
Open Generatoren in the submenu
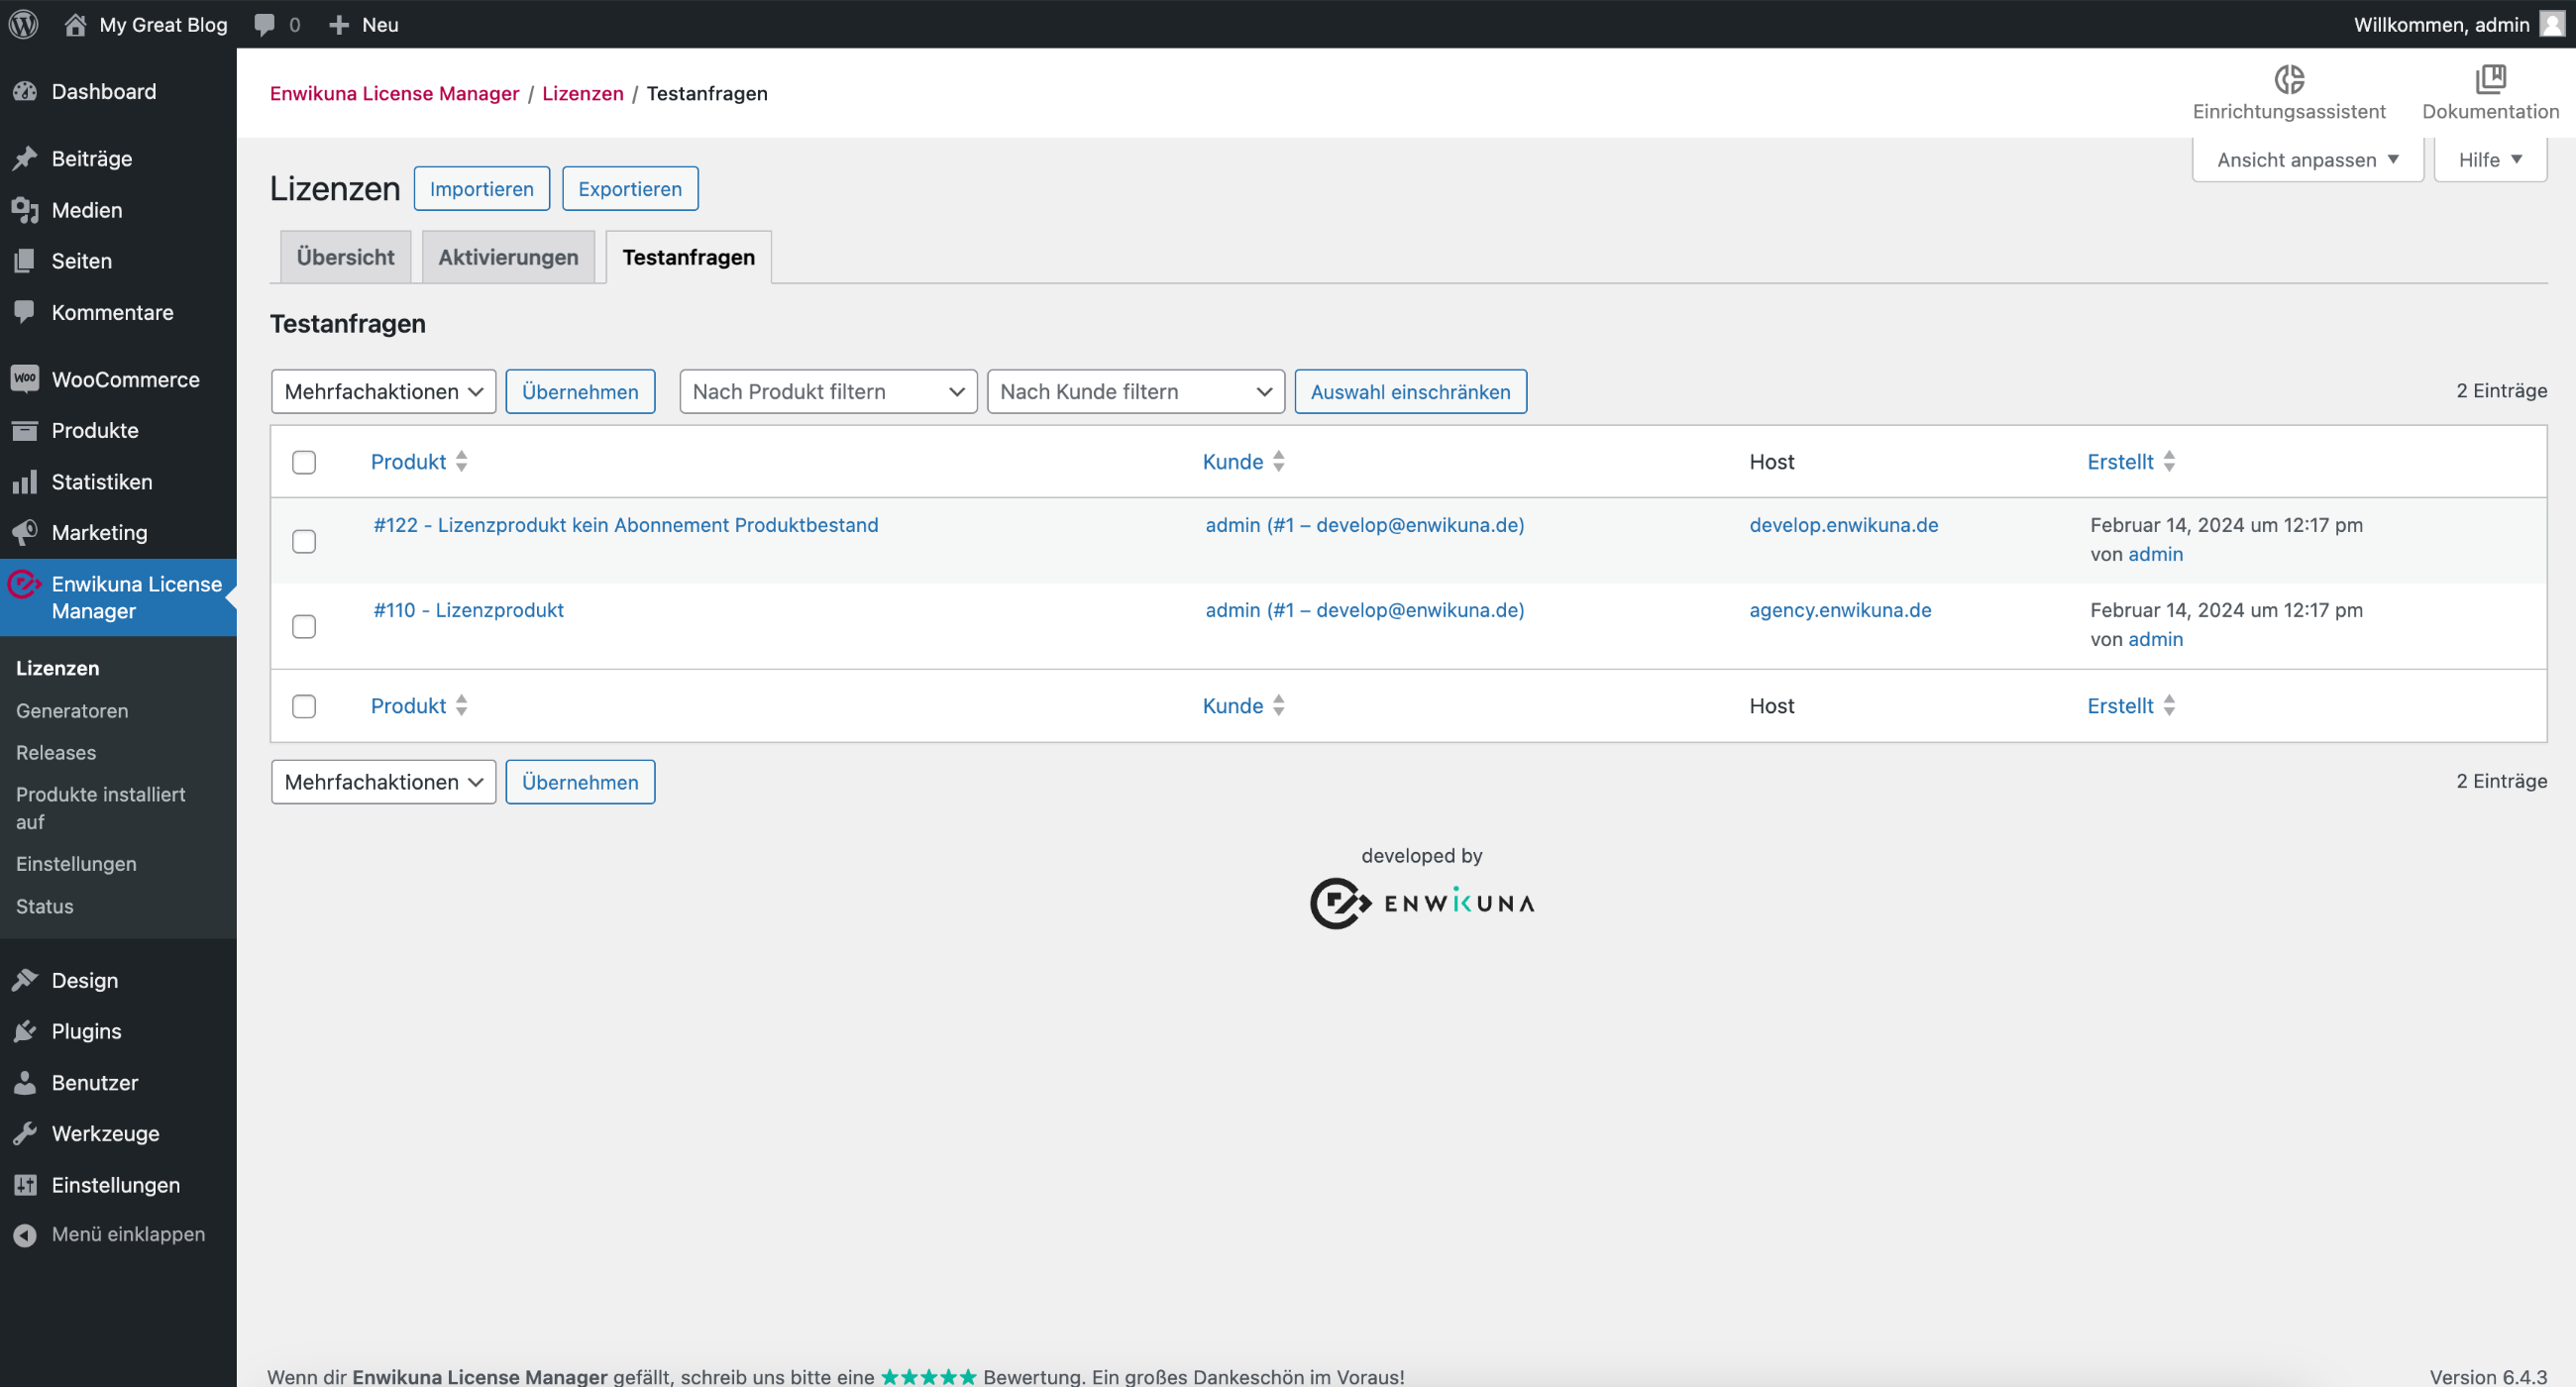tap(72, 710)
